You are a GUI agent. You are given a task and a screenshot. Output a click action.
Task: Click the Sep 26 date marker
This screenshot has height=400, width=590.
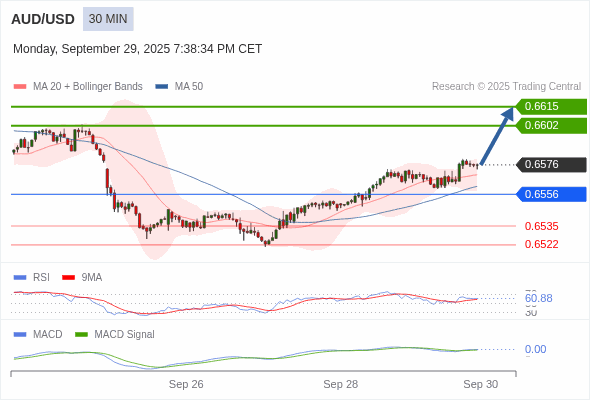[186, 384]
